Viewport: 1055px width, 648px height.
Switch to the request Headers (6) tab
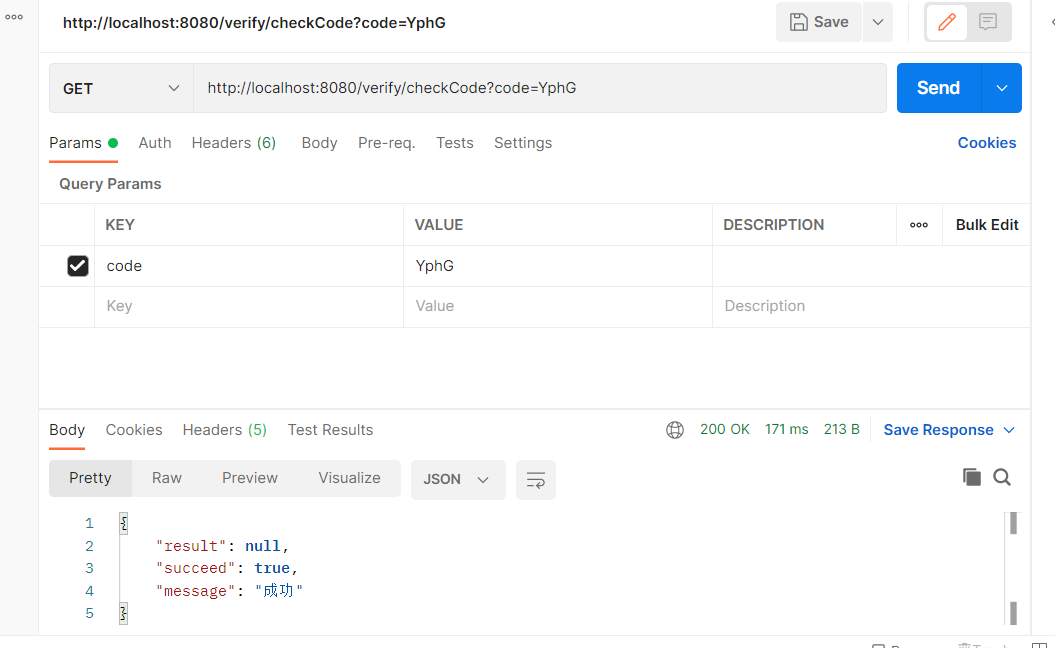233,143
